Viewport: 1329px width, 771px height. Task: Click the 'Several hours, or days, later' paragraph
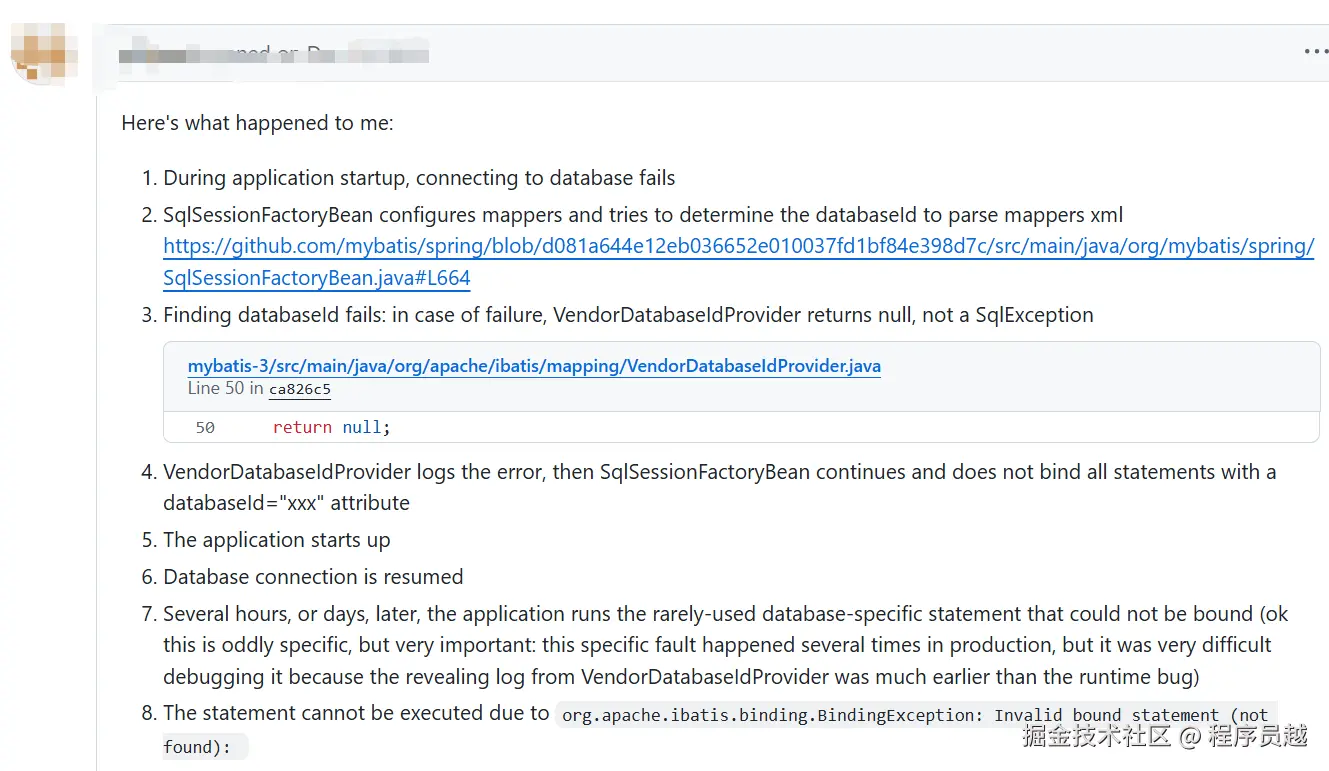[717, 645]
